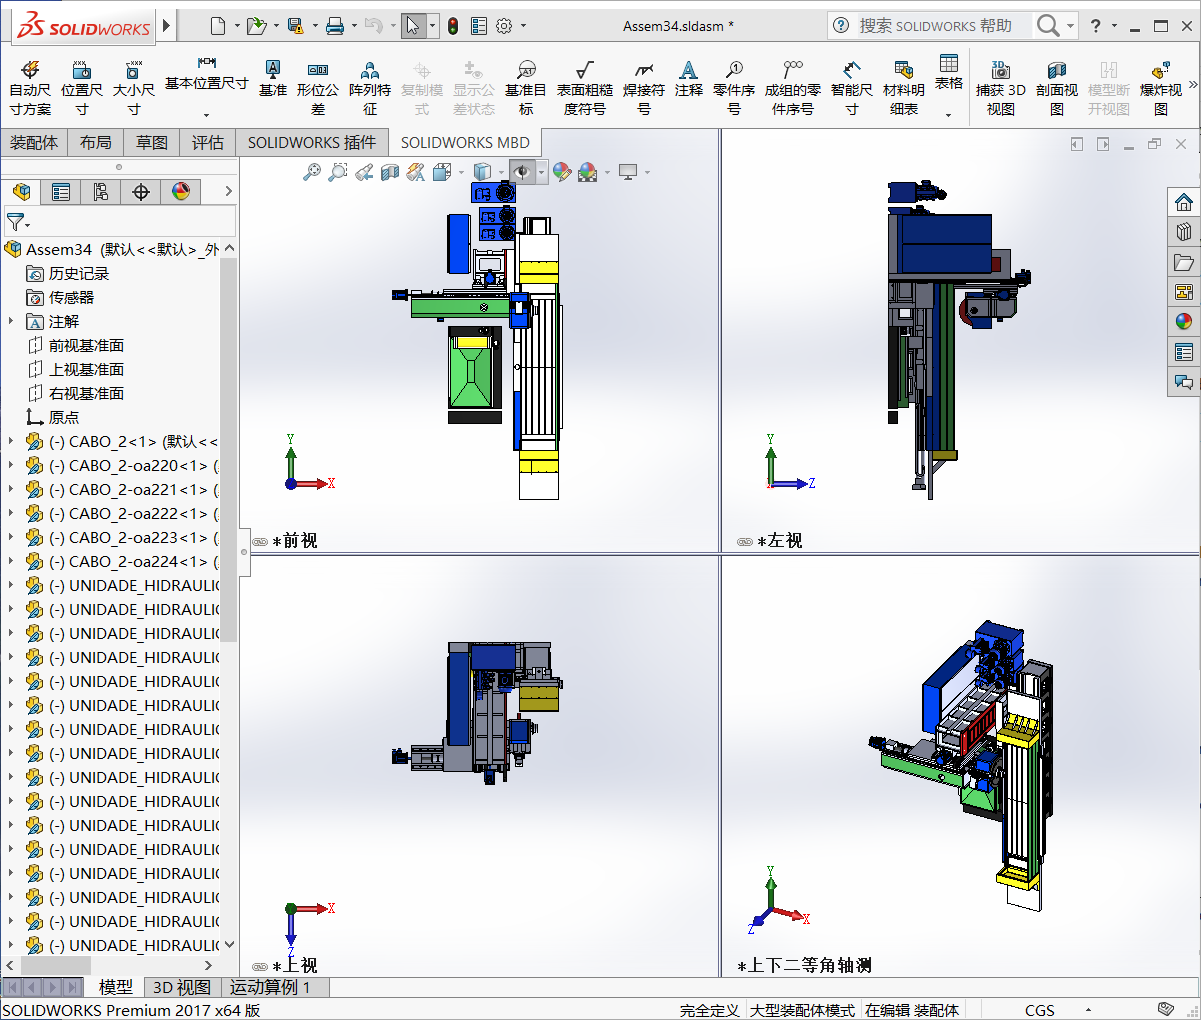Viewport: 1201px width, 1020px height.
Task: Open the DisplayManager color ball tab
Action: point(181,191)
